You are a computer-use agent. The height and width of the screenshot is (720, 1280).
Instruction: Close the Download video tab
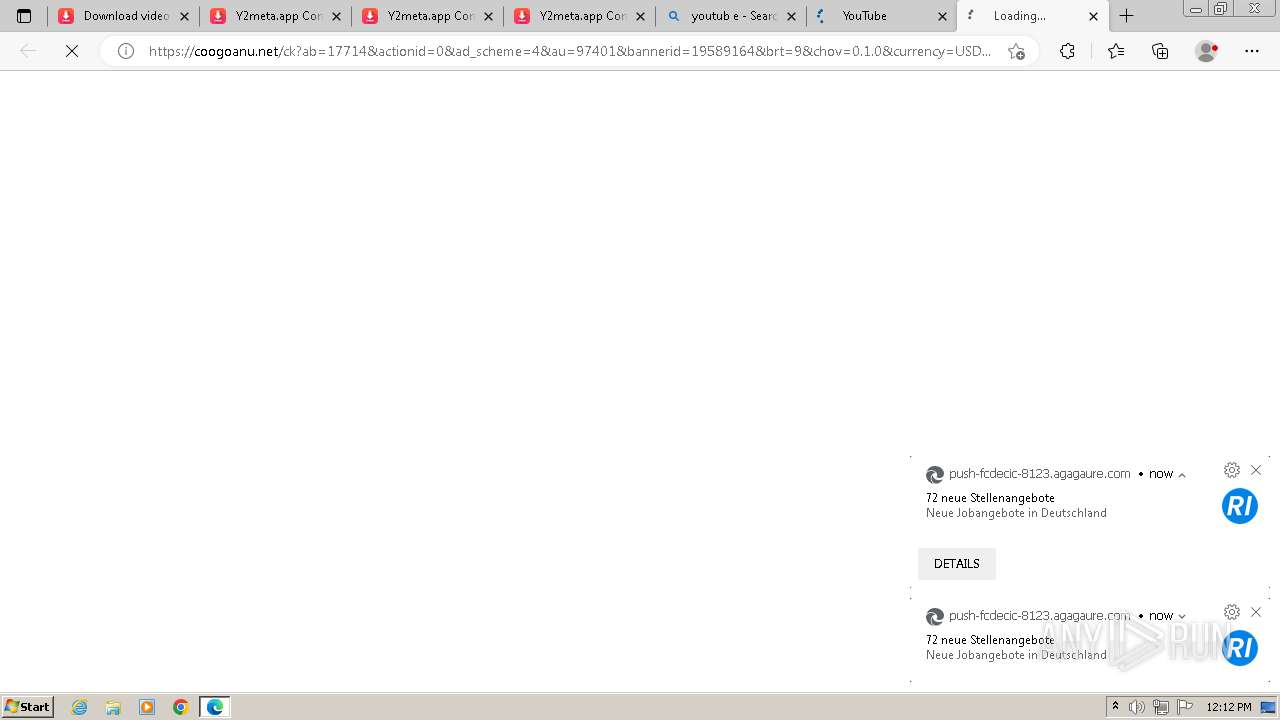pyautogui.click(x=184, y=16)
